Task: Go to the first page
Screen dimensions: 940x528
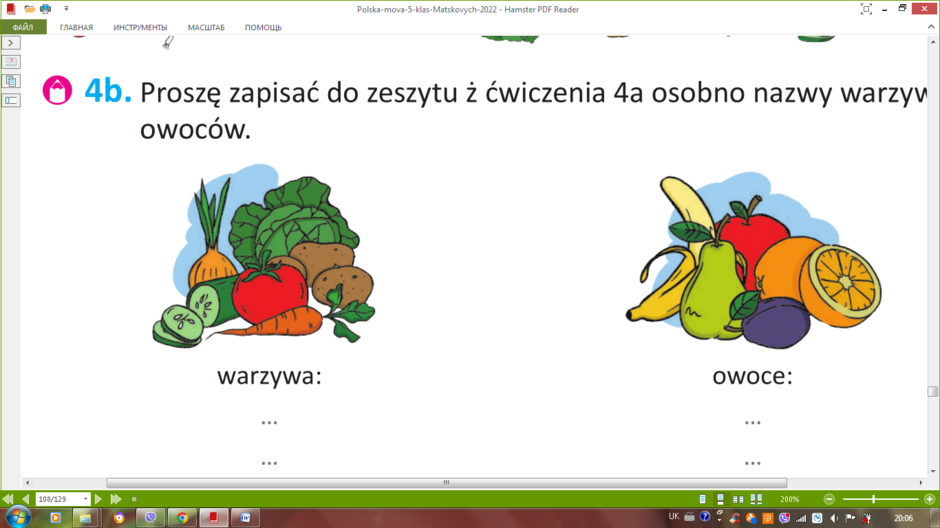Action: tap(8, 499)
